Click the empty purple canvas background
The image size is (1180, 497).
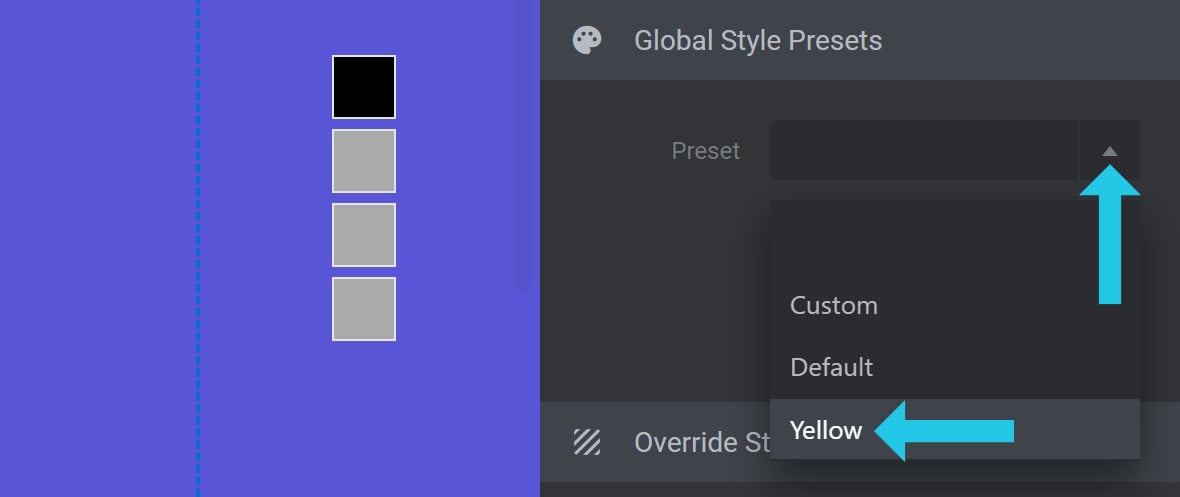(x=98, y=248)
